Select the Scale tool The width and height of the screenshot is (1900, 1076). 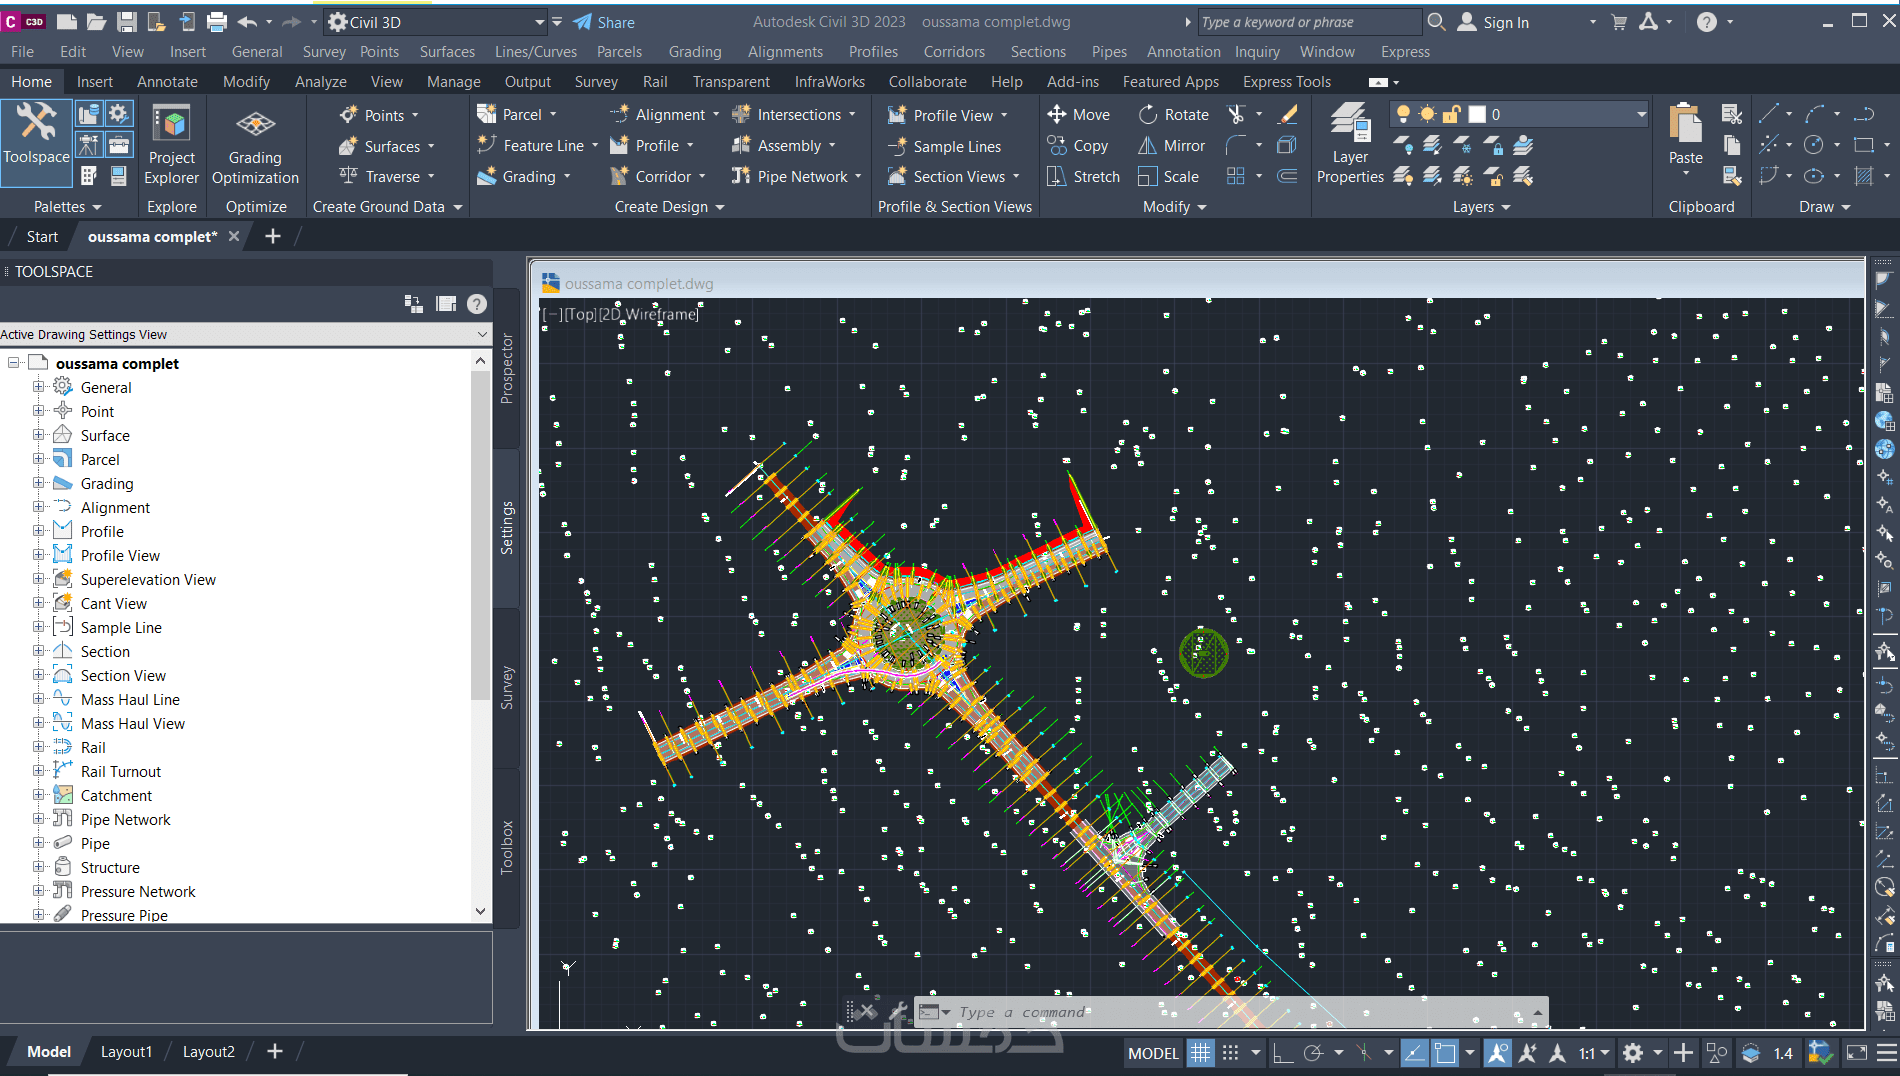click(1168, 177)
